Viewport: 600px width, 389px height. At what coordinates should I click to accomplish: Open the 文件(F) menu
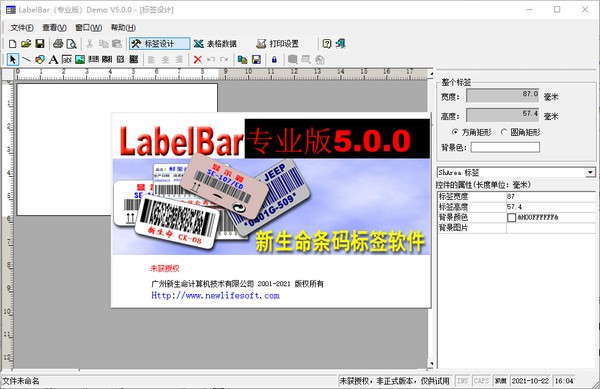coord(22,28)
